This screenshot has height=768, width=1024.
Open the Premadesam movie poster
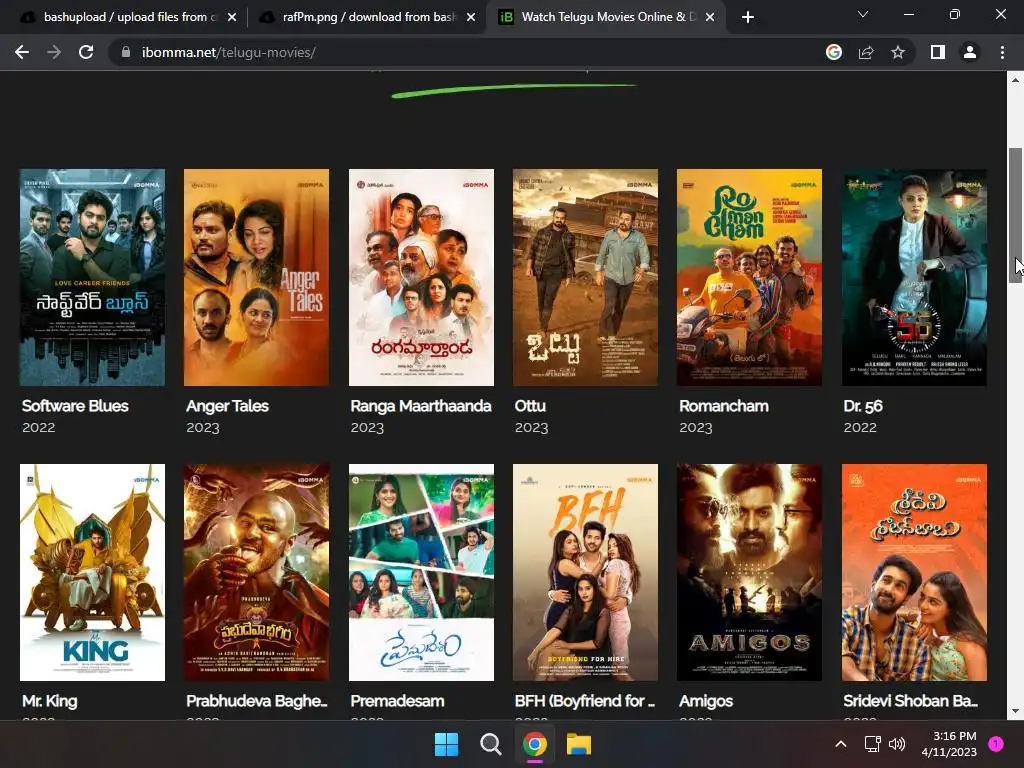tap(421, 573)
